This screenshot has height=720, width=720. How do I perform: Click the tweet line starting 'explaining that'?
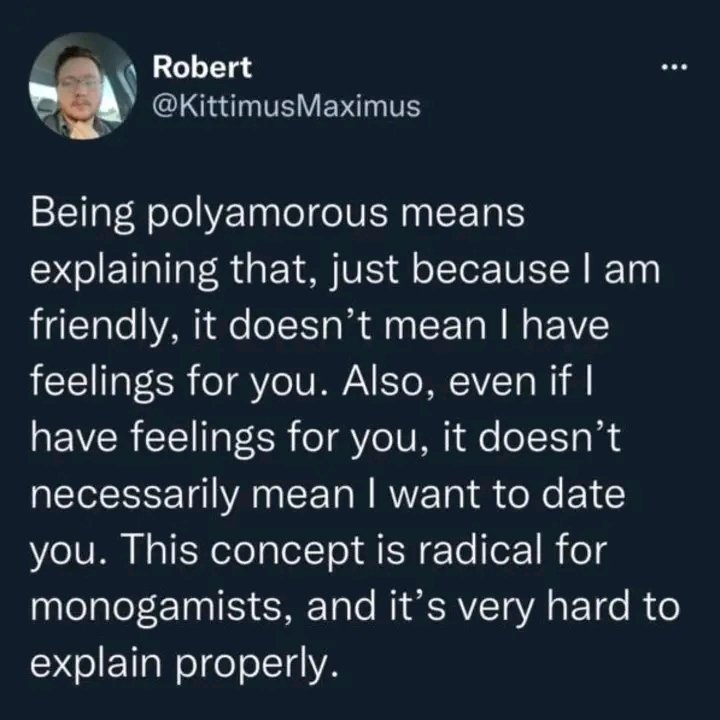tap(345, 270)
